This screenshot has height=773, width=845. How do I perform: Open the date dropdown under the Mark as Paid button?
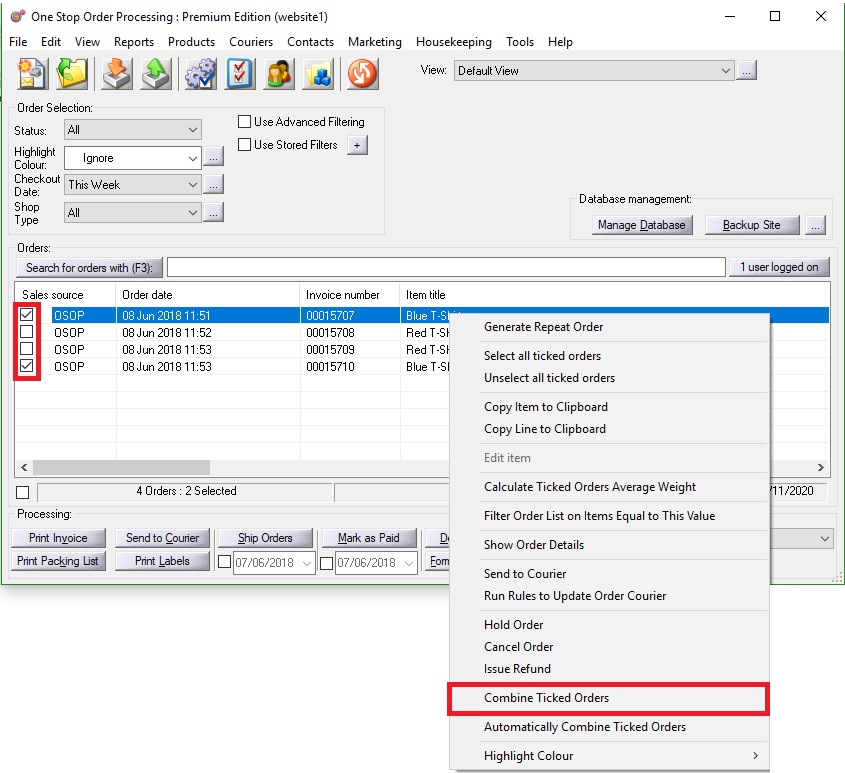point(408,563)
